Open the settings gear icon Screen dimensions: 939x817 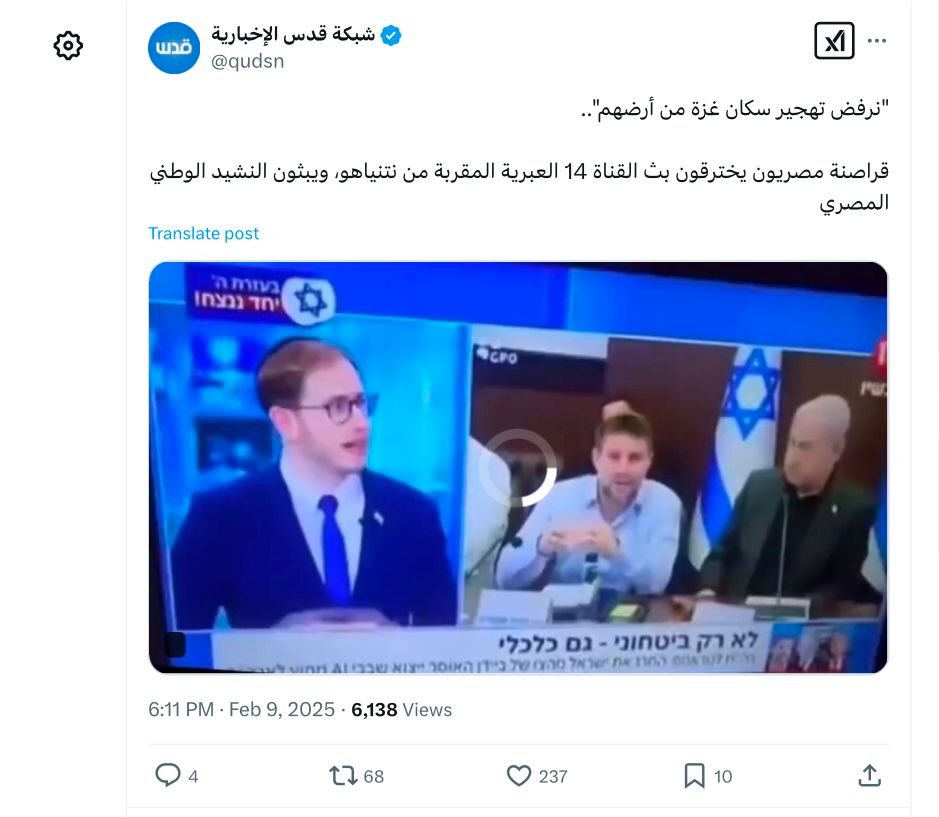pyautogui.click(x=68, y=46)
